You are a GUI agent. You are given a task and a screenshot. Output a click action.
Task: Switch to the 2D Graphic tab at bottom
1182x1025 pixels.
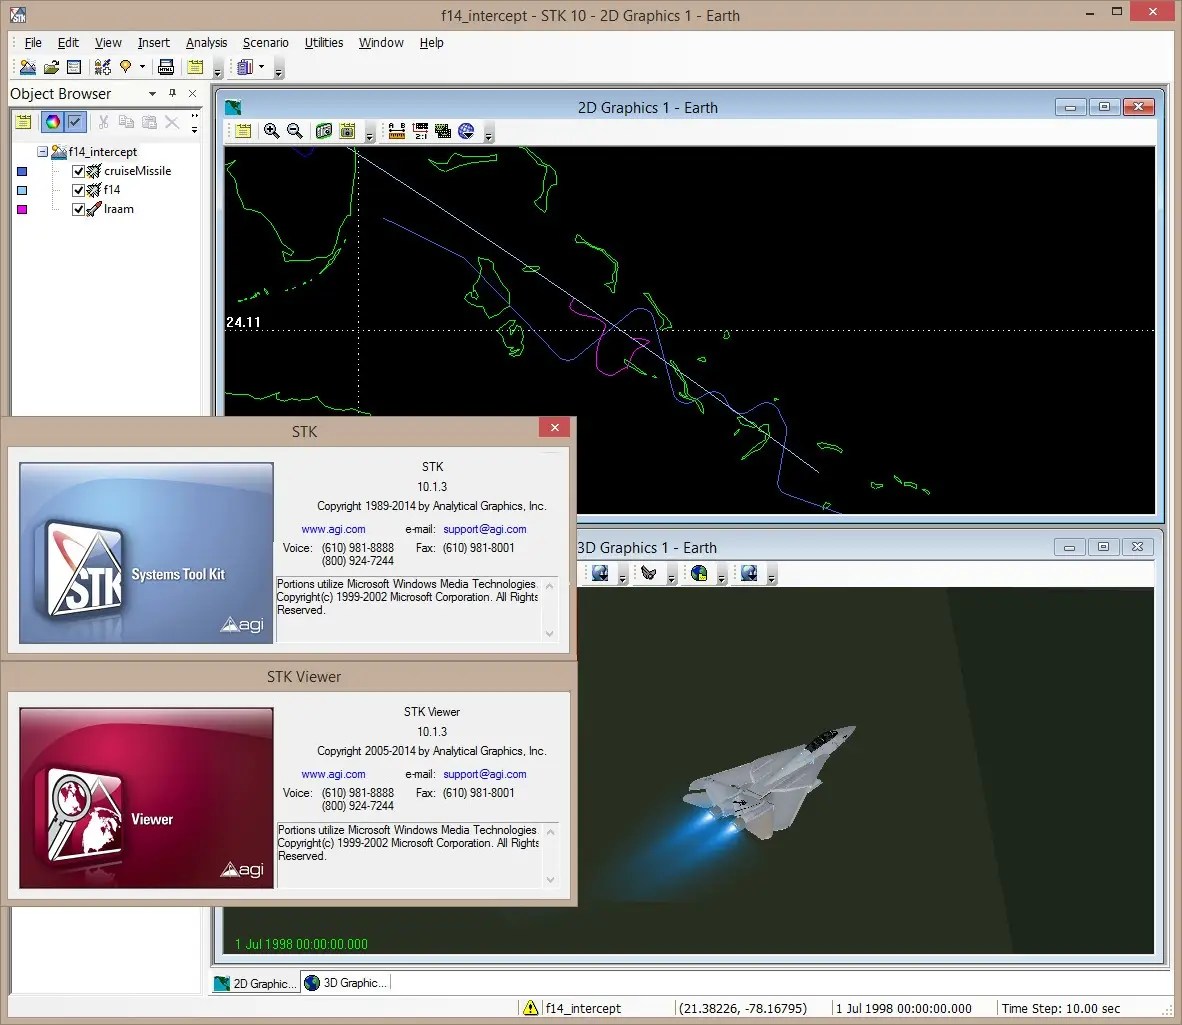click(256, 983)
